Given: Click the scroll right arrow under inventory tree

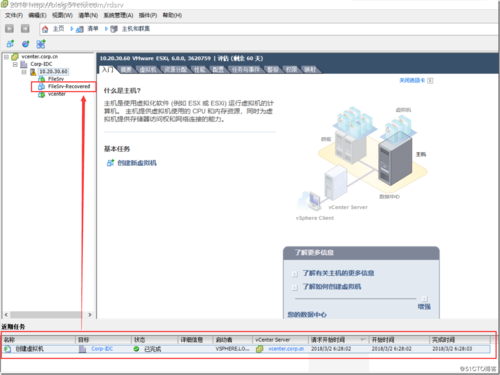Looking at the screenshot, I should [90, 315].
